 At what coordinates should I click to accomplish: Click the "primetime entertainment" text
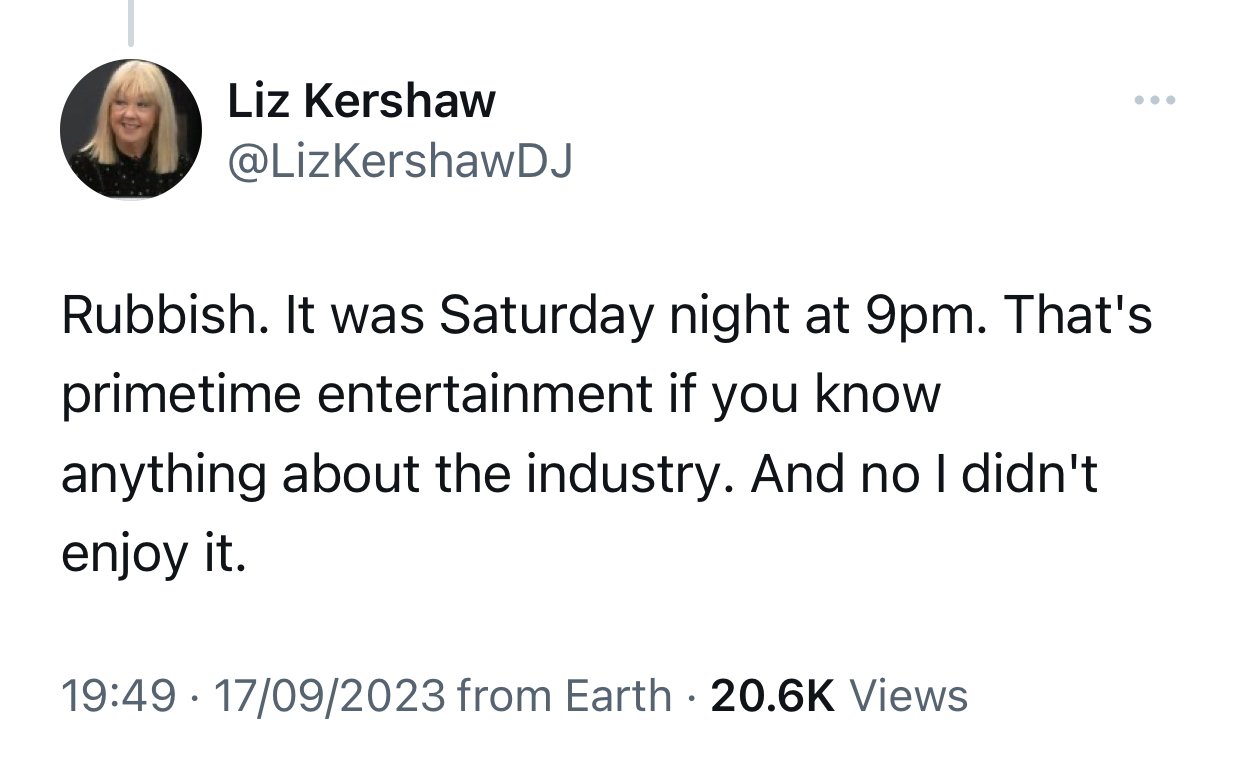pyautogui.click(x=357, y=395)
